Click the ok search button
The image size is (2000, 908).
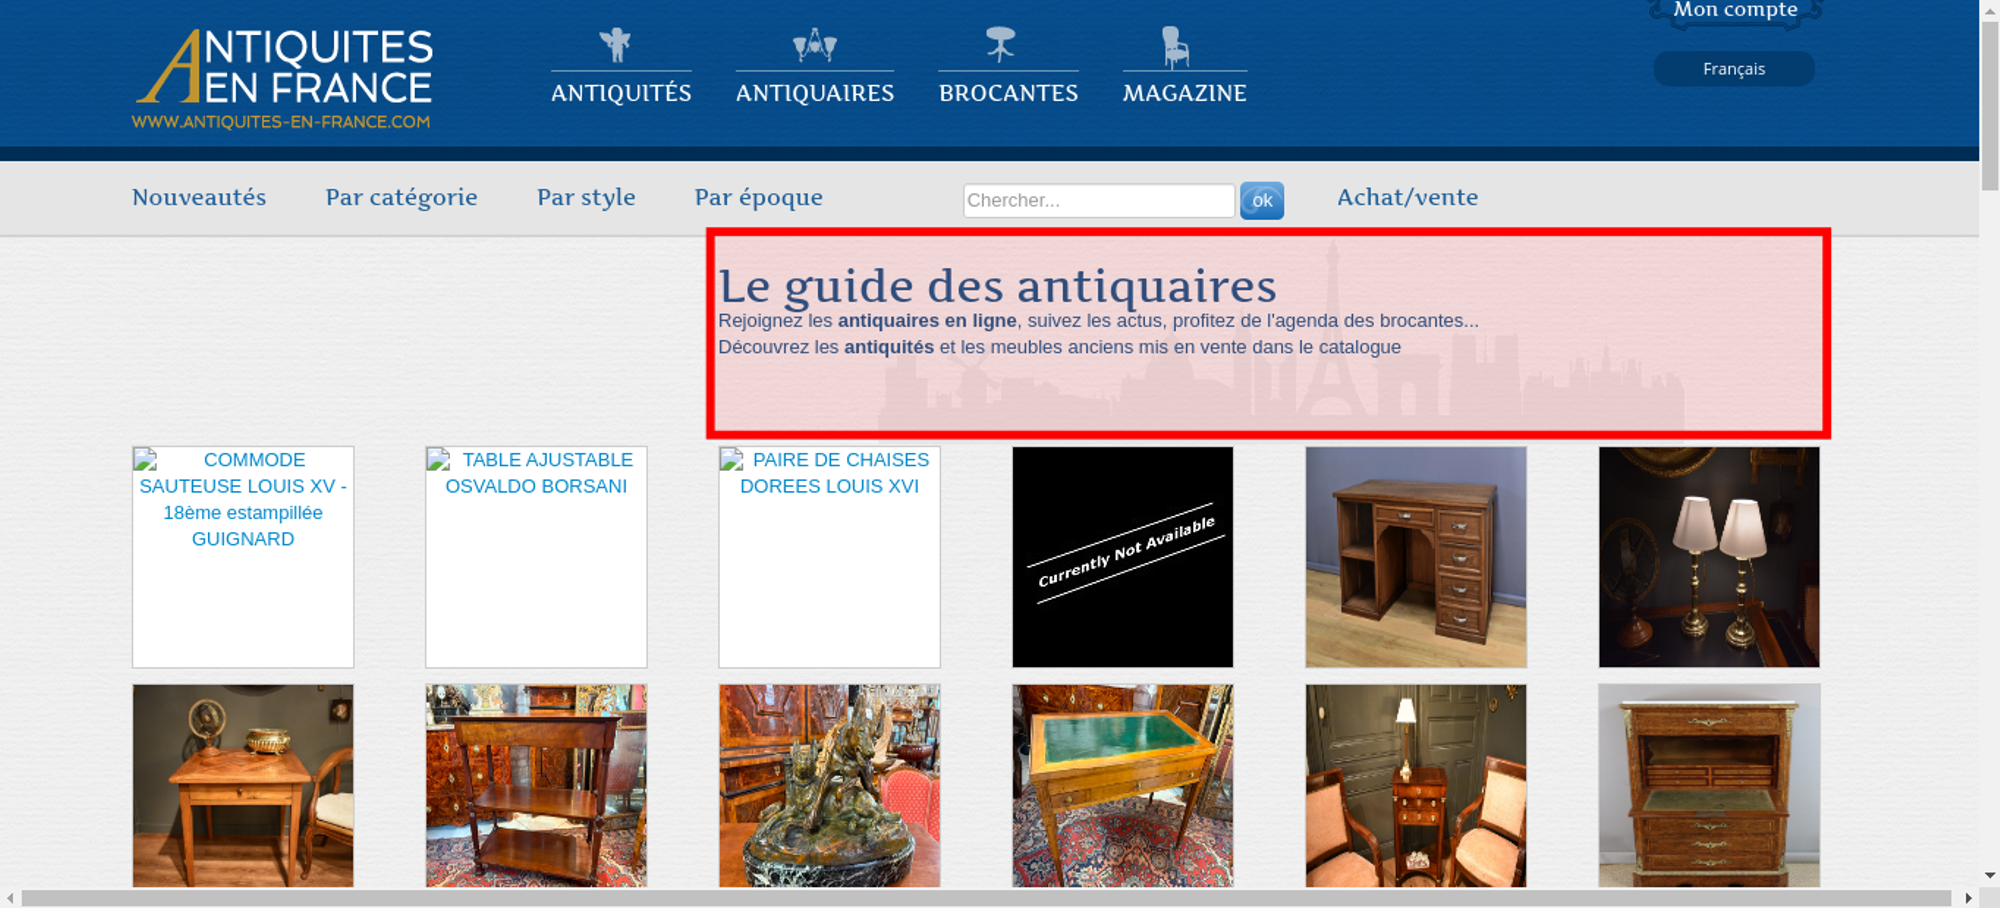point(1262,201)
